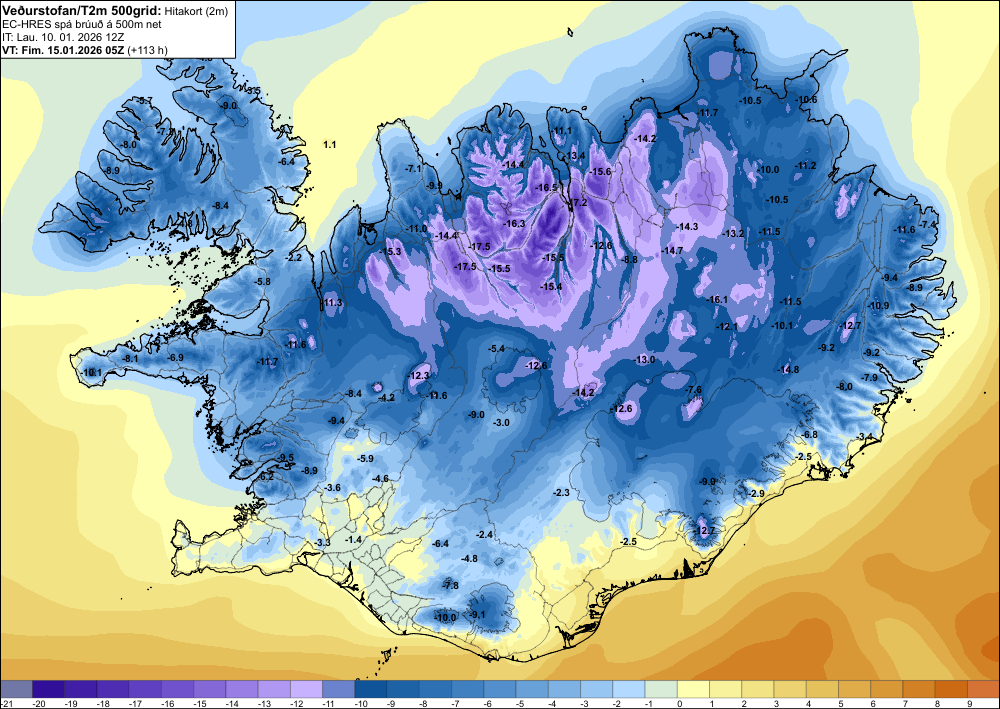Select the -5.4 temperature label
The height and width of the screenshot is (709, 1000).
coord(496,348)
